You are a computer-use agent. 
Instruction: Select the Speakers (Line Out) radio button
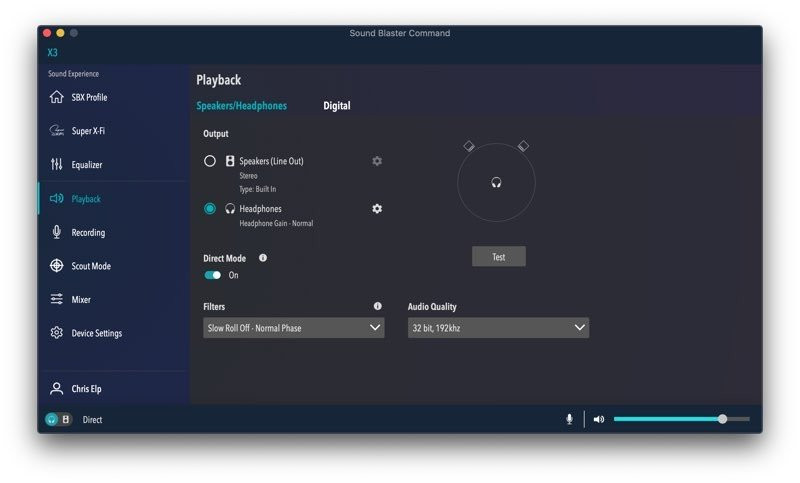[210, 161]
